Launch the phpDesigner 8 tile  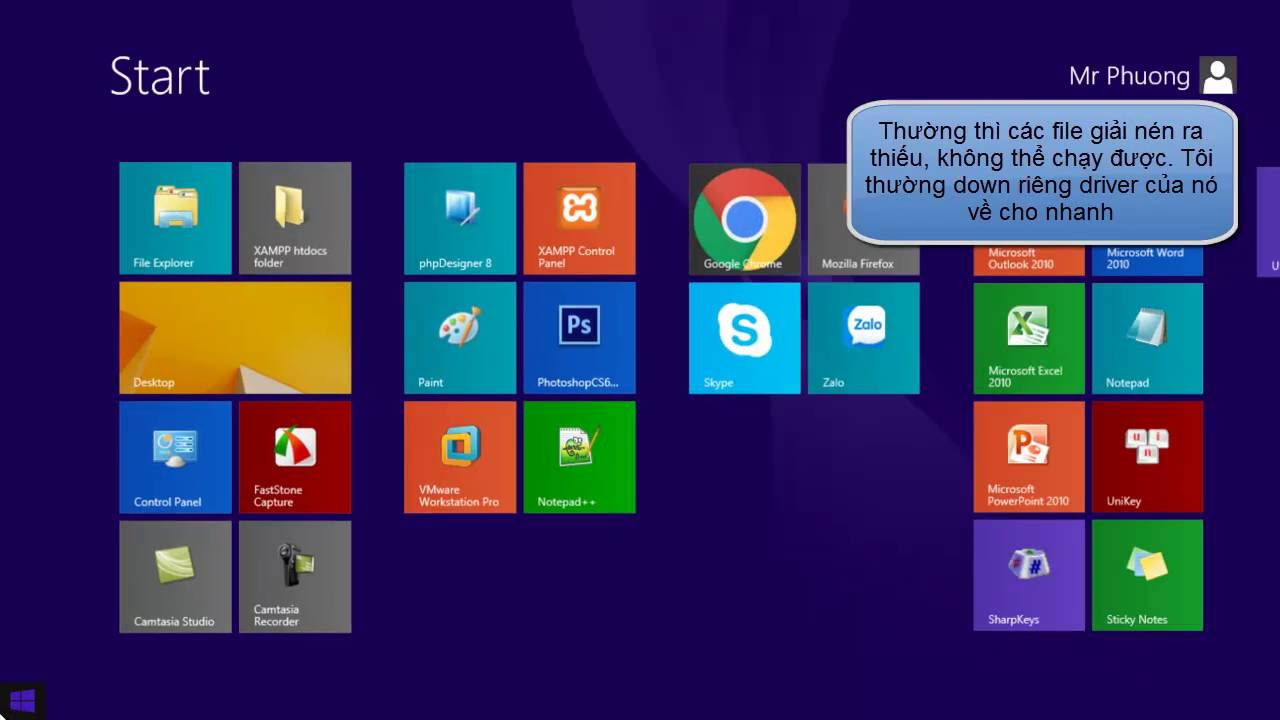click(x=460, y=218)
